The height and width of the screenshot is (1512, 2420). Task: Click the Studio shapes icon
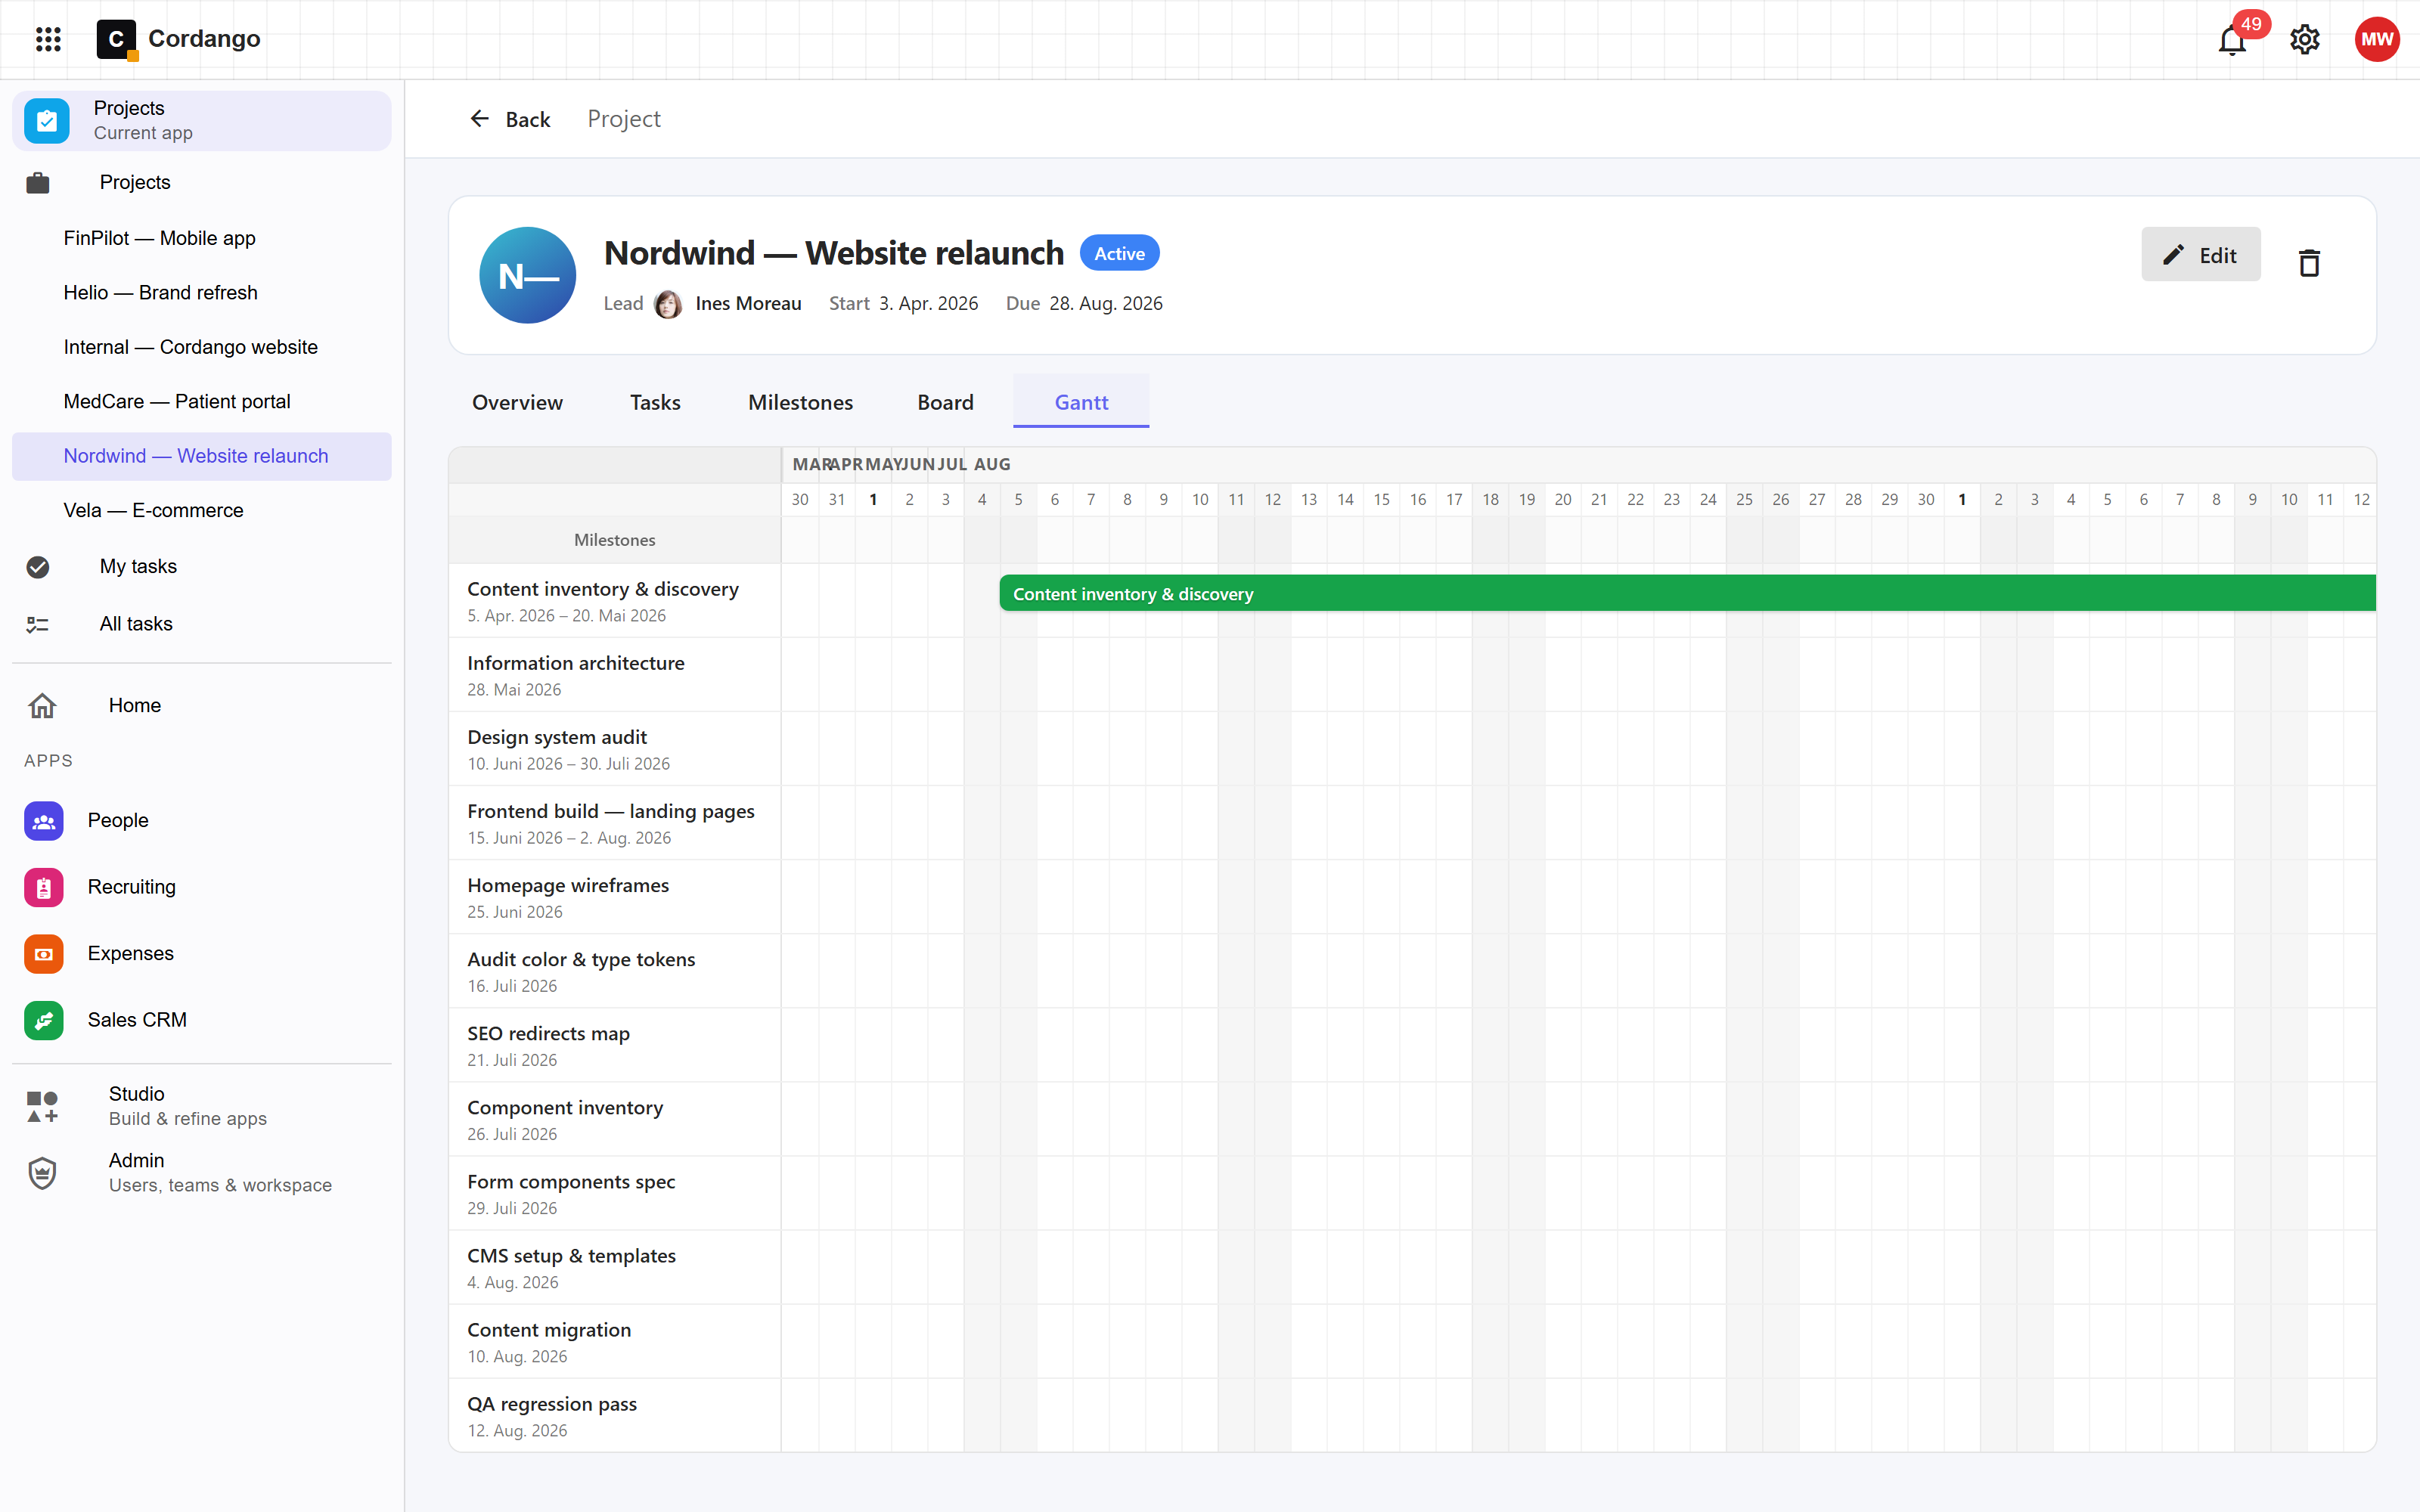(x=42, y=1106)
